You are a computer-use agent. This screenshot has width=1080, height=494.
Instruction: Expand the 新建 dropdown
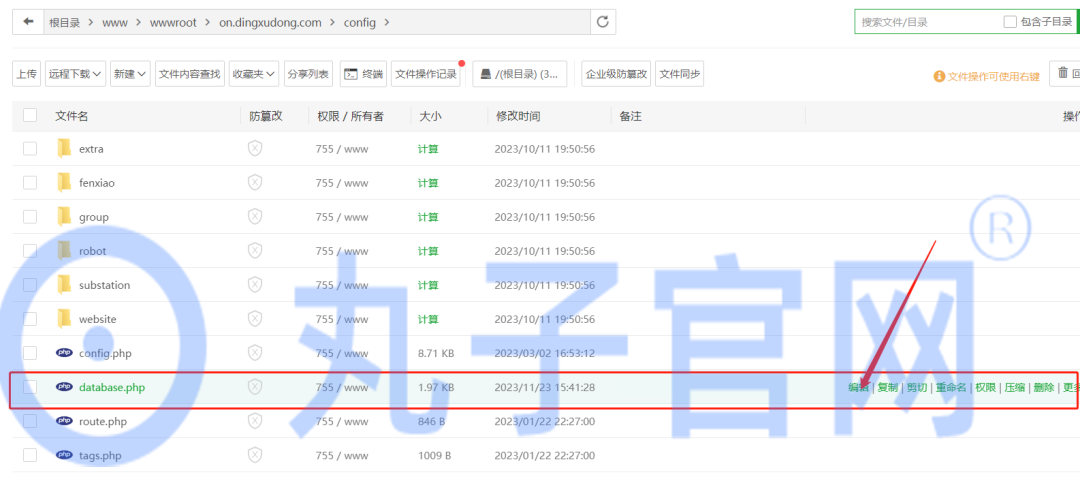pyautogui.click(x=130, y=74)
